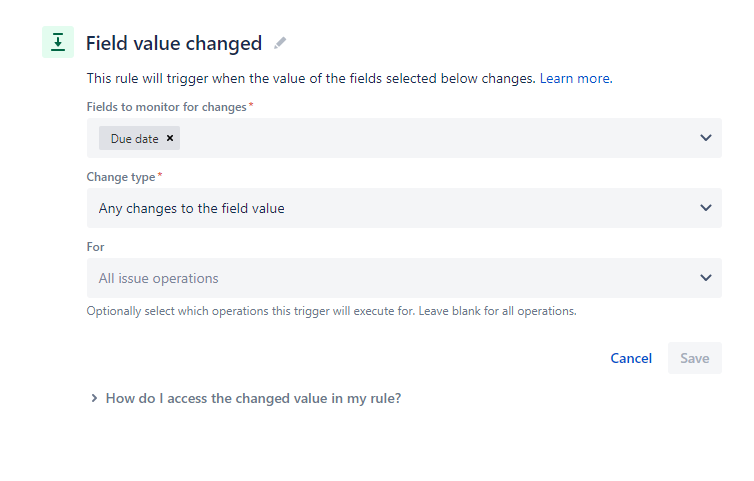Open the Learn more link
The width and height of the screenshot is (754, 481).
point(576,78)
